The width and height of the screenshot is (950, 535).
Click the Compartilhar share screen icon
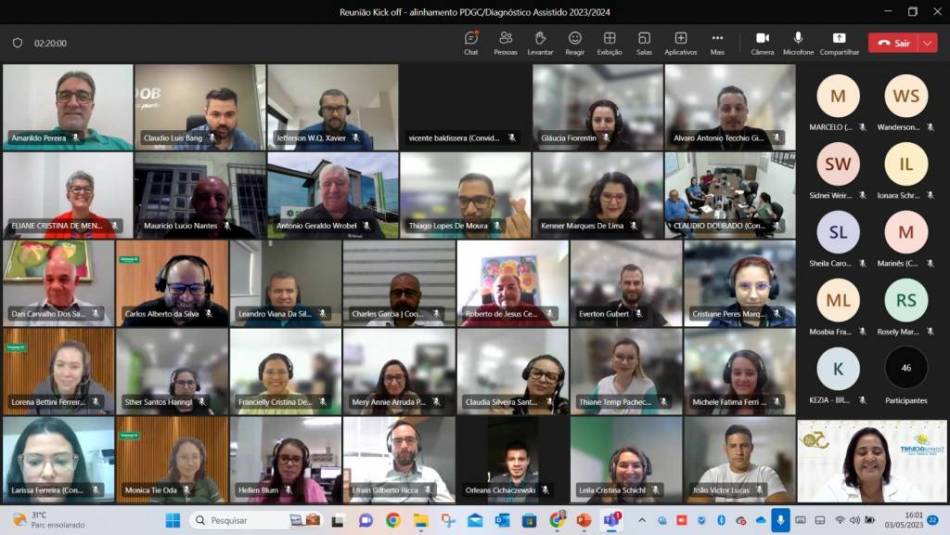coord(839,43)
